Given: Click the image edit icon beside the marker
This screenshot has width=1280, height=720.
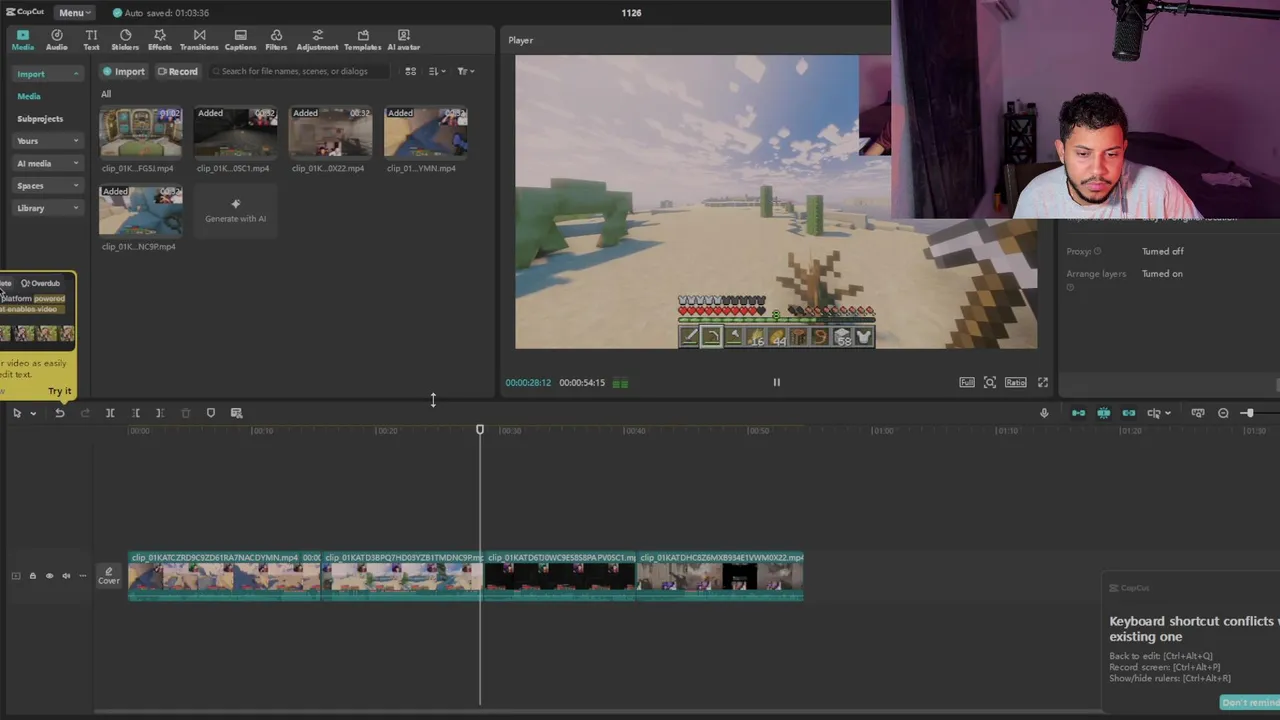Looking at the screenshot, I should click(x=236, y=413).
